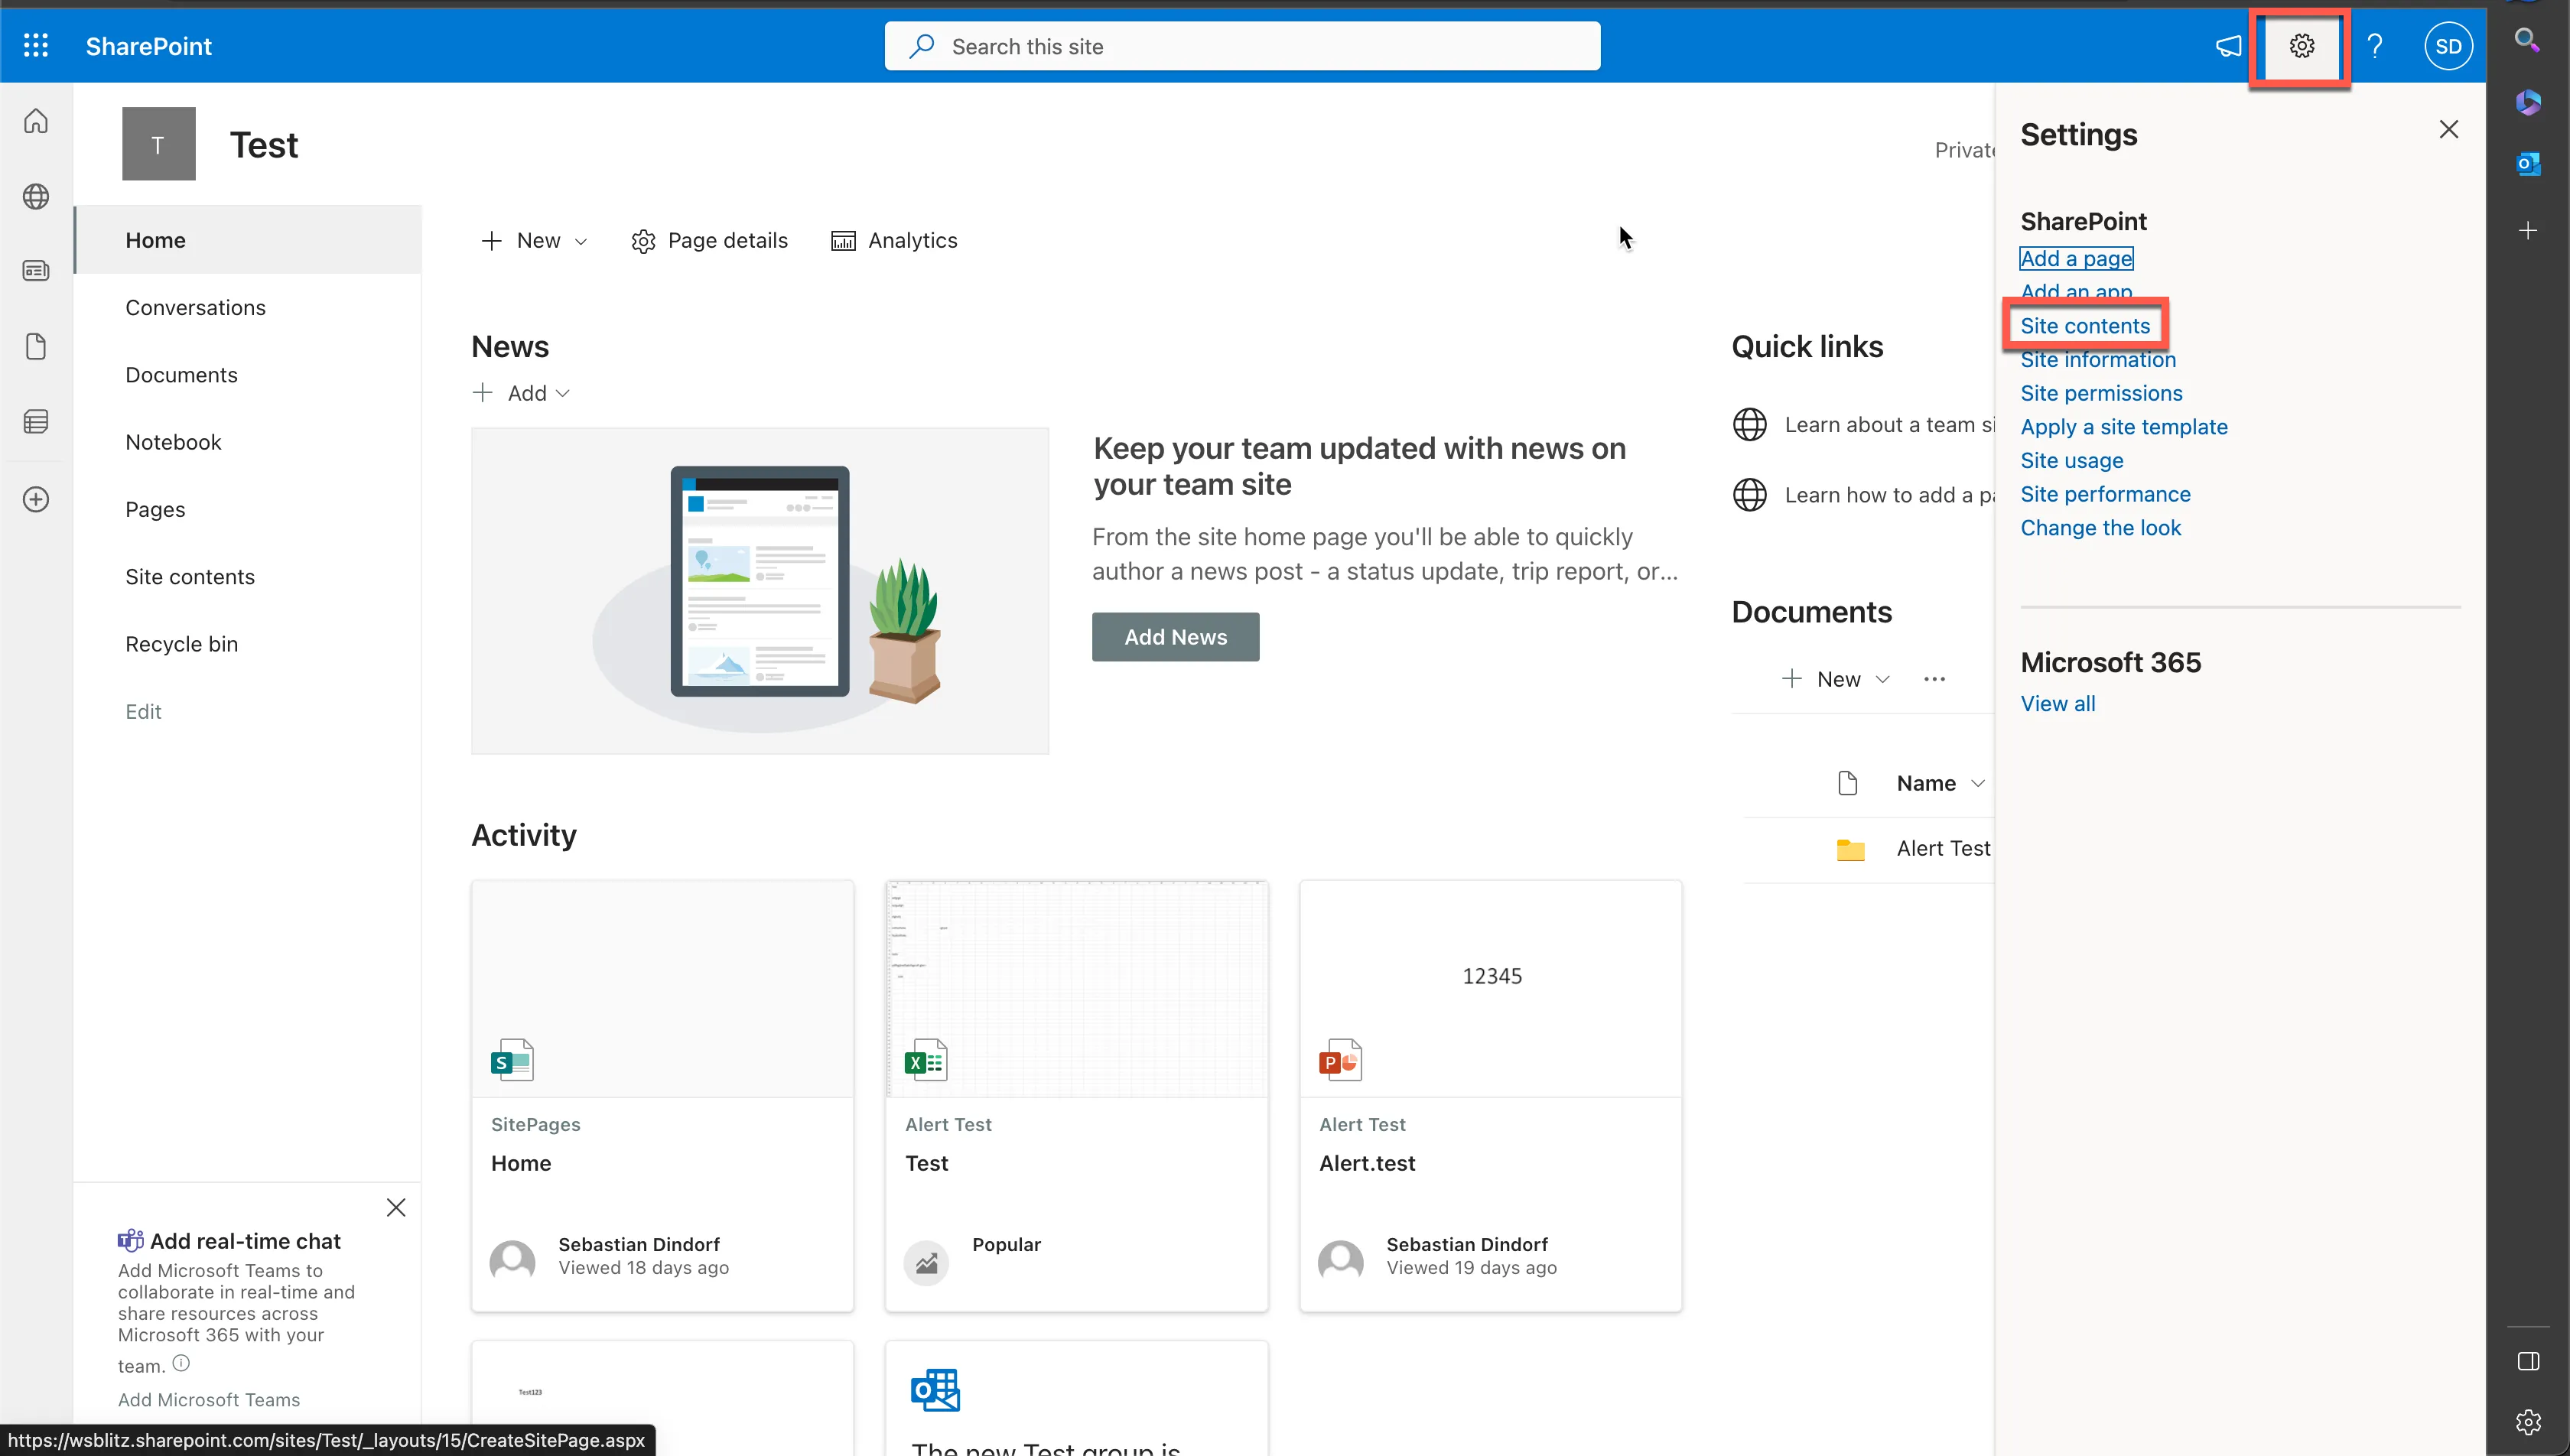
Task: Open the Site contents settings link
Action: (x=2085, y=326)
